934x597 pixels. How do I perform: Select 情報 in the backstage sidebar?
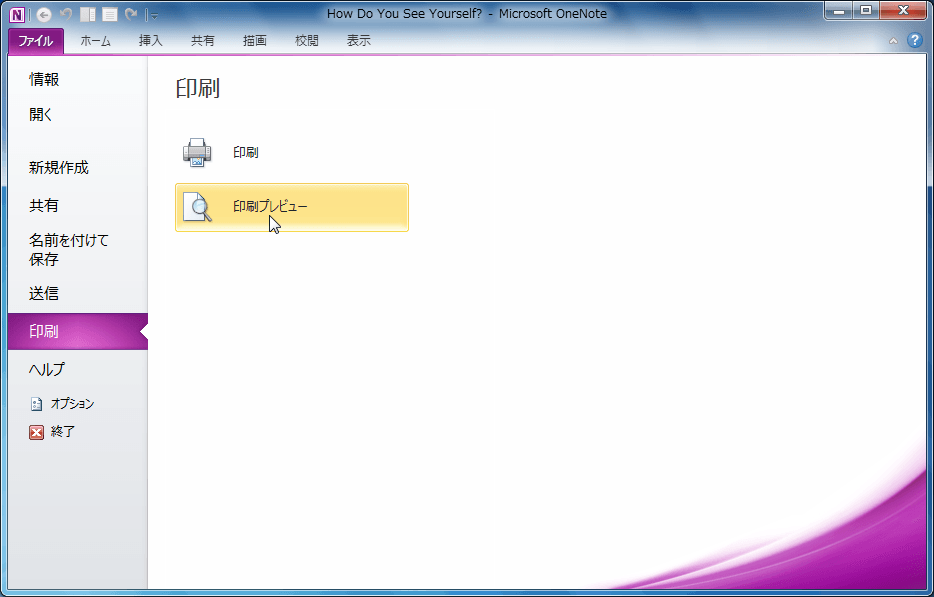click(x=78, y=79)
